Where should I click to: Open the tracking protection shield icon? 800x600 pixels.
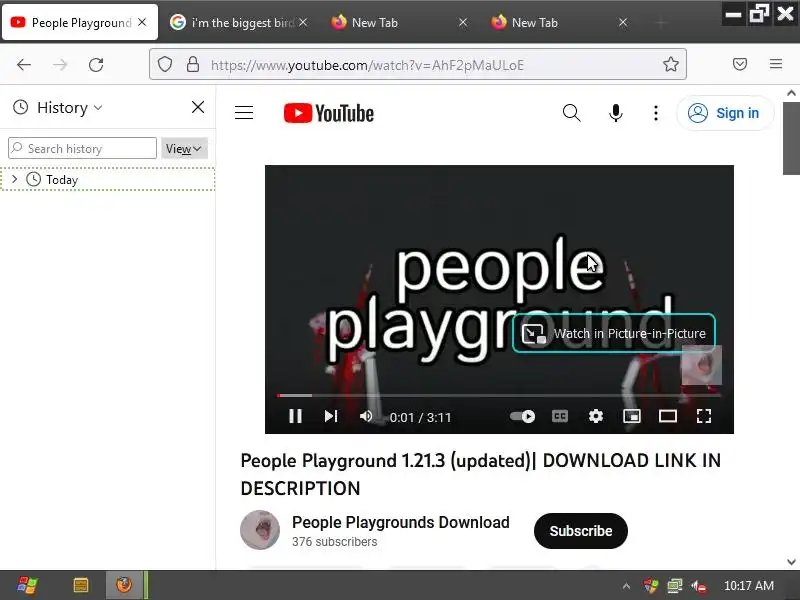click(x=165, y=65)
